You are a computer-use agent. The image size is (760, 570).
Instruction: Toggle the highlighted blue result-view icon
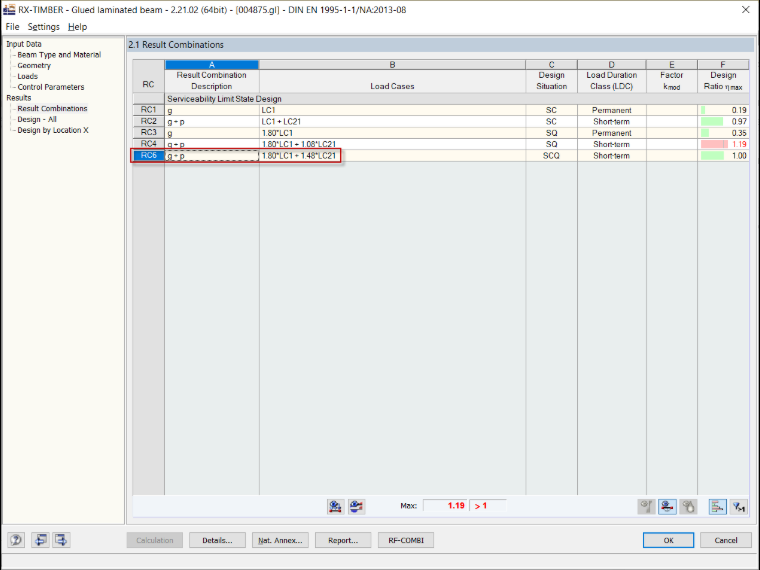(x=667, y=507)
